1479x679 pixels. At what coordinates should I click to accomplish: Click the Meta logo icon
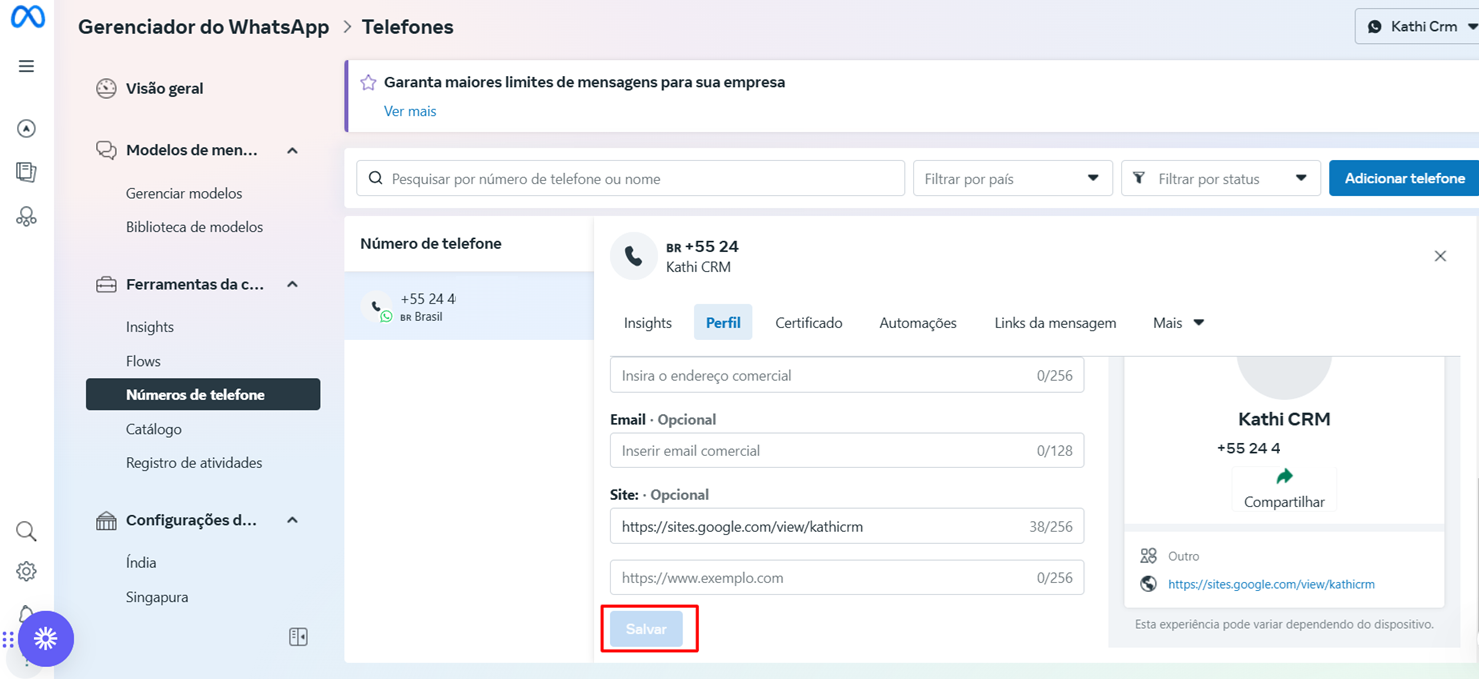27,18
